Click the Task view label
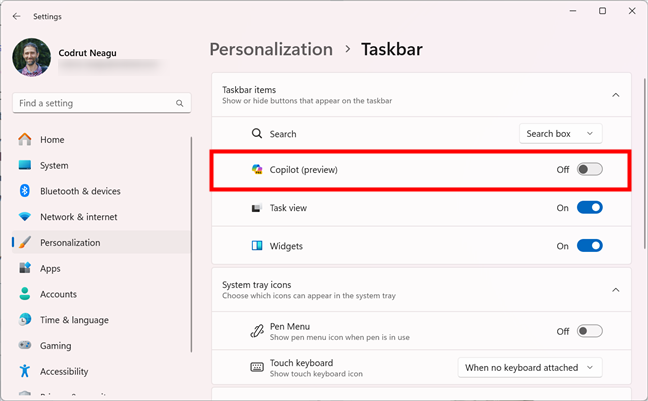Viewport: 648px width, 401px height. (x=288, y=208)
